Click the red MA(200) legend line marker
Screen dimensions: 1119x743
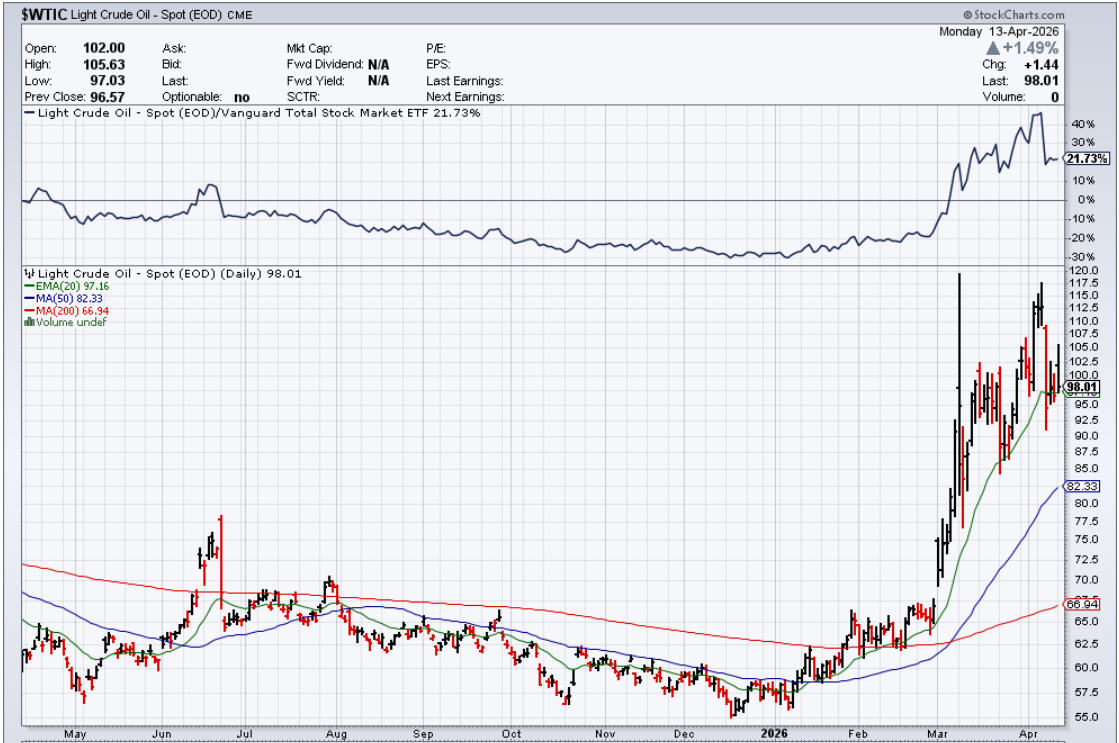click(x=28, y=309)
